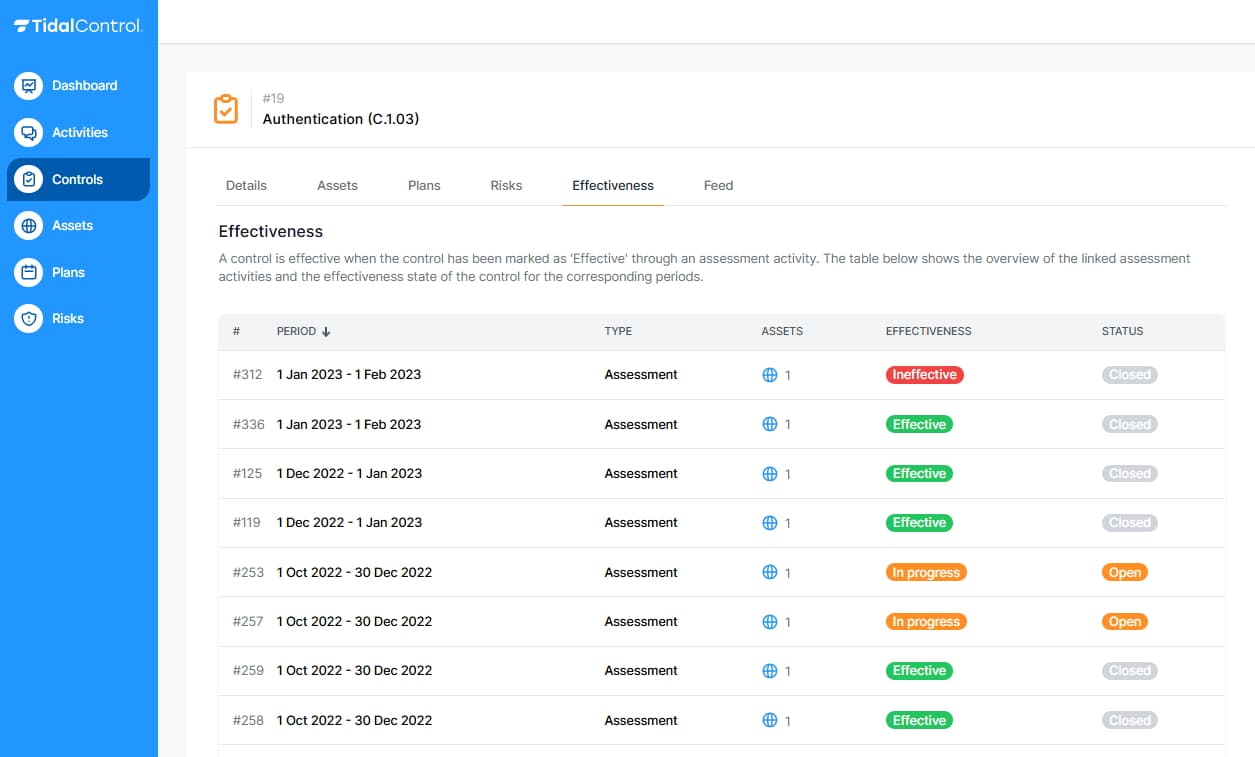Screen dimensions: 1255x757
Task: Click the Ineffective badge on assessment #312
Action: (x=924, y=374)
